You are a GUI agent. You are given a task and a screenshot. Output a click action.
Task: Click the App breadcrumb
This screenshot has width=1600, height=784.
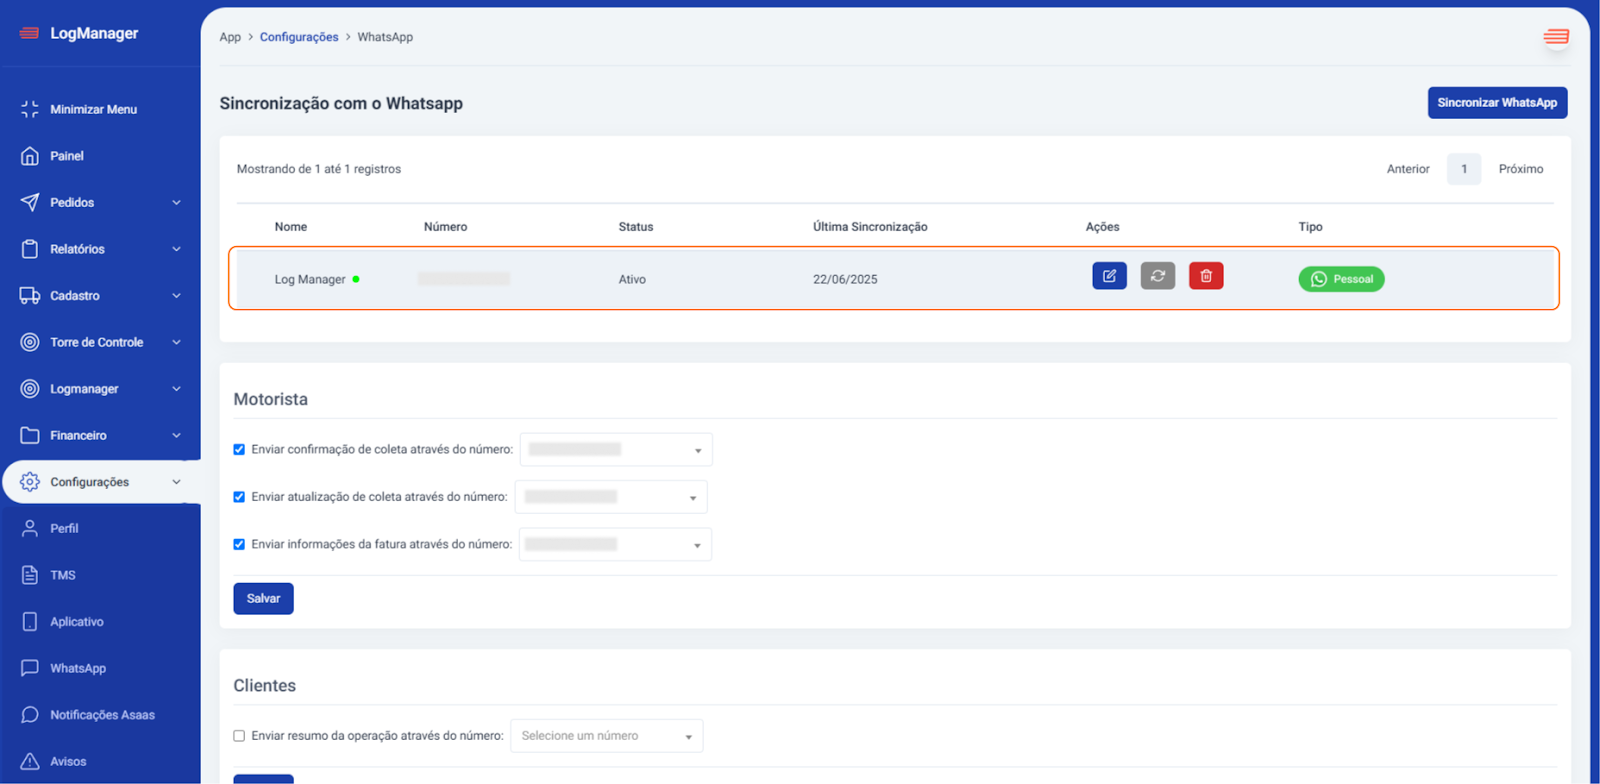pyautogui.click(x=230, y=37)
